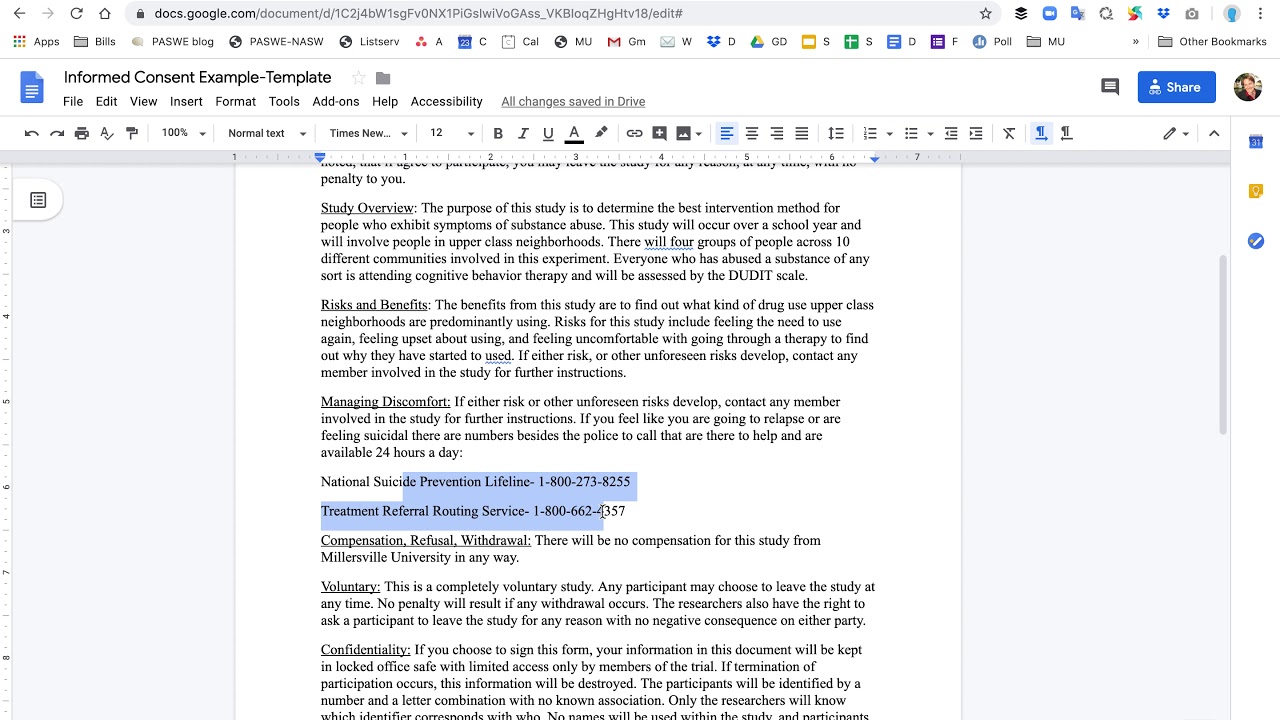Open the Normal text styles dropdown
The height and width of the screenshot is (720, 1280).
266,133
